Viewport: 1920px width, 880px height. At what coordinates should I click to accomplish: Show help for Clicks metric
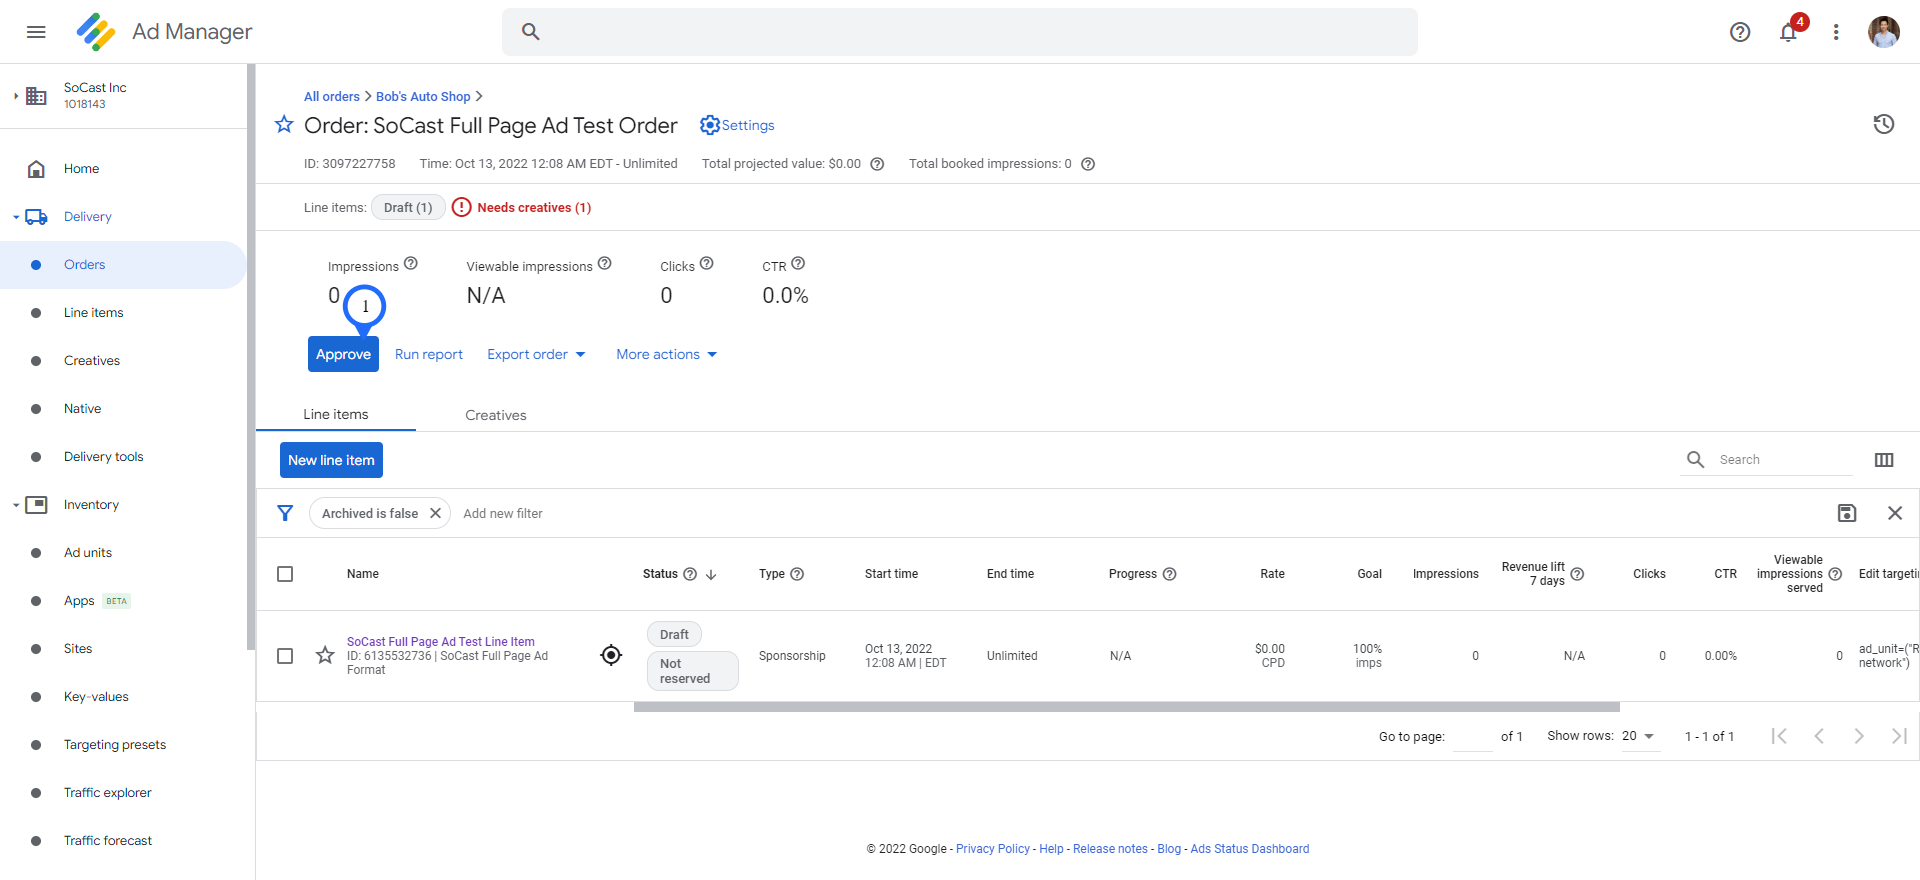point(707,264)
